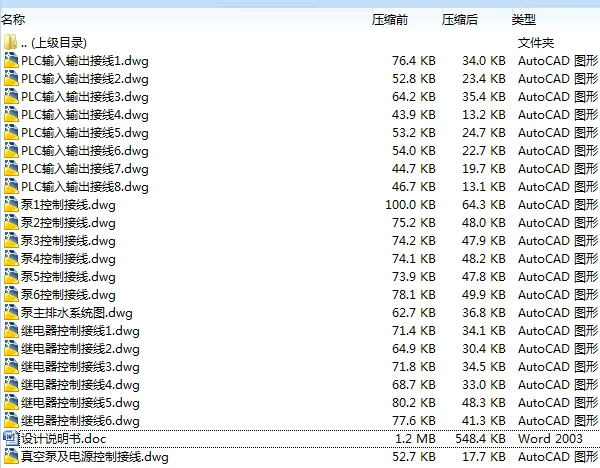Image resolution: width=600 pixels, height=468 pixels.
Task: Select the file name 泵3控制接线.dwg
Action: click(68, 241)
